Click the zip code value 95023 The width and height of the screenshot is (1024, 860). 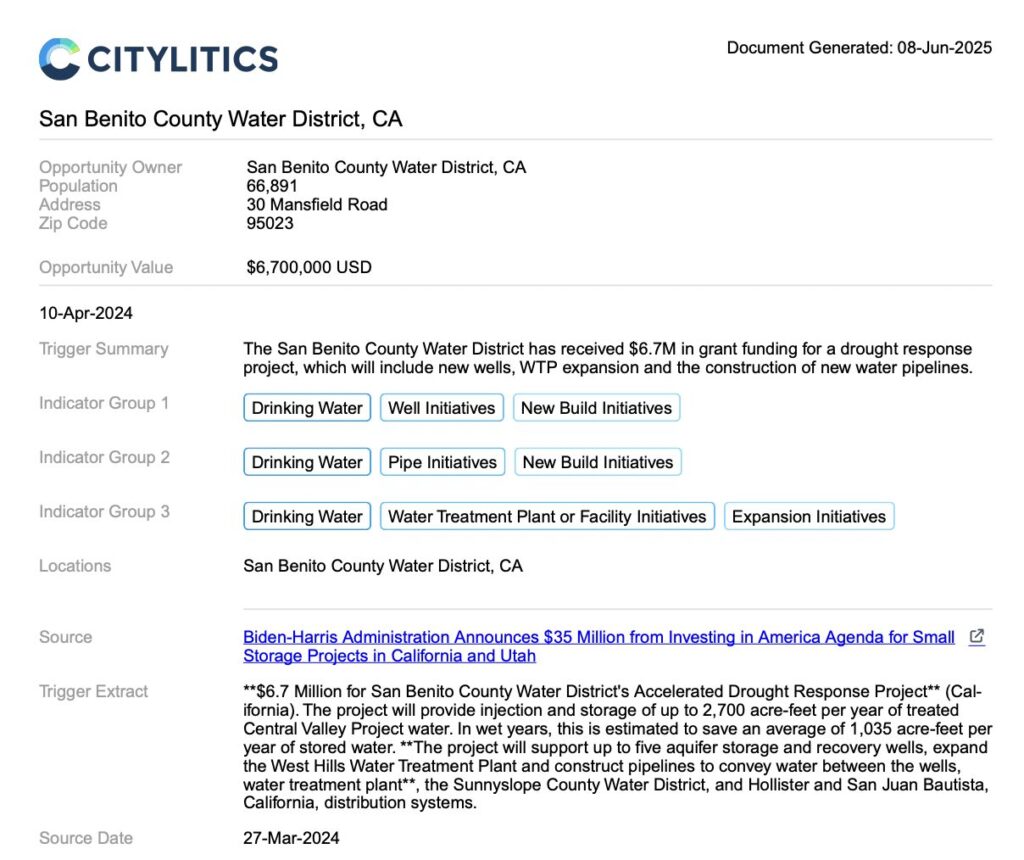point(270,223)
